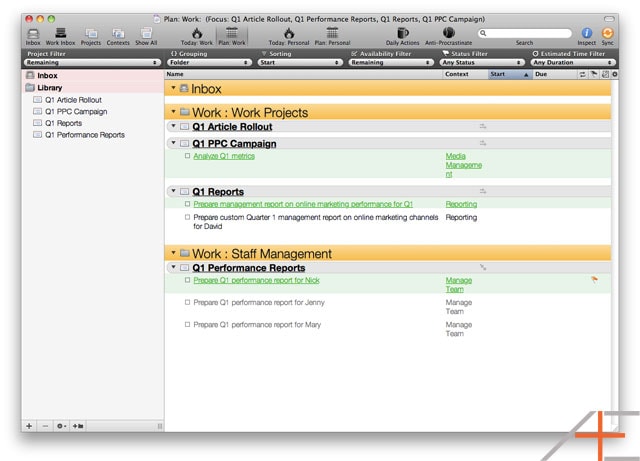Select Q1 PPC Campaign in the sidebar
Image resolution: width=640 pixels, height=461 pixels.
93,111
